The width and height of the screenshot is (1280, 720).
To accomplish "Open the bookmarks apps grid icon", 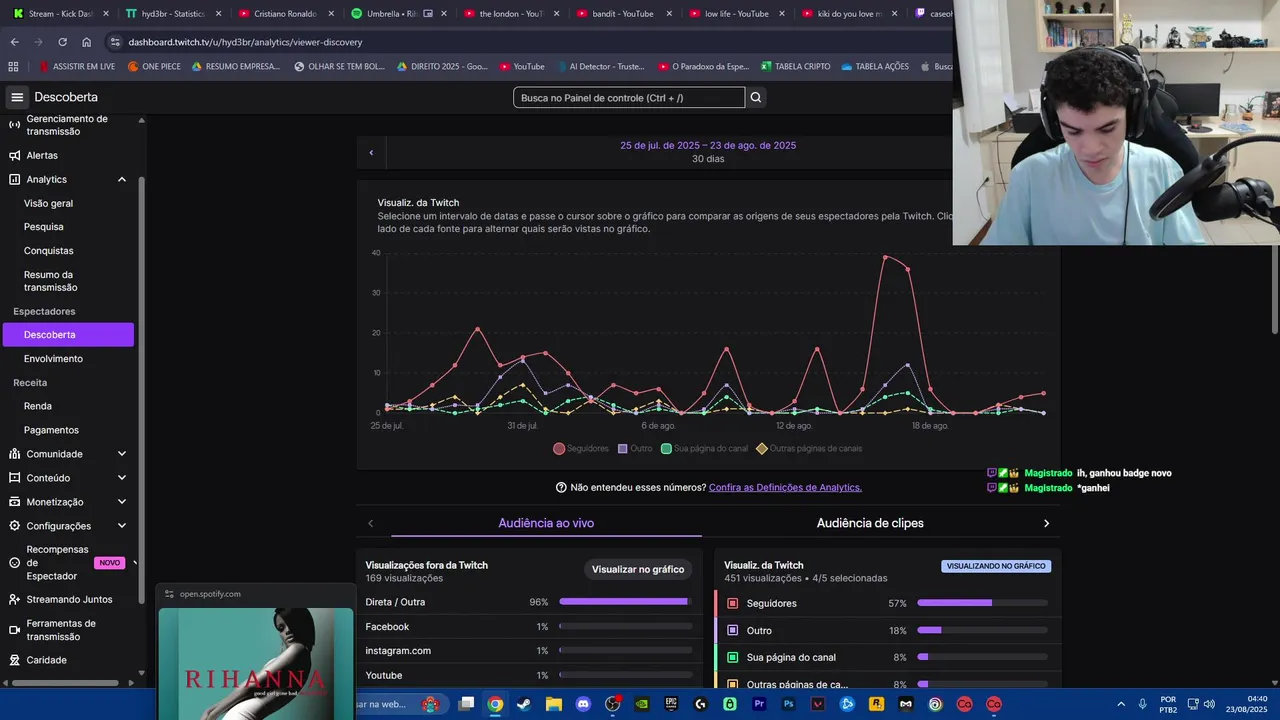I will (13, 67).
